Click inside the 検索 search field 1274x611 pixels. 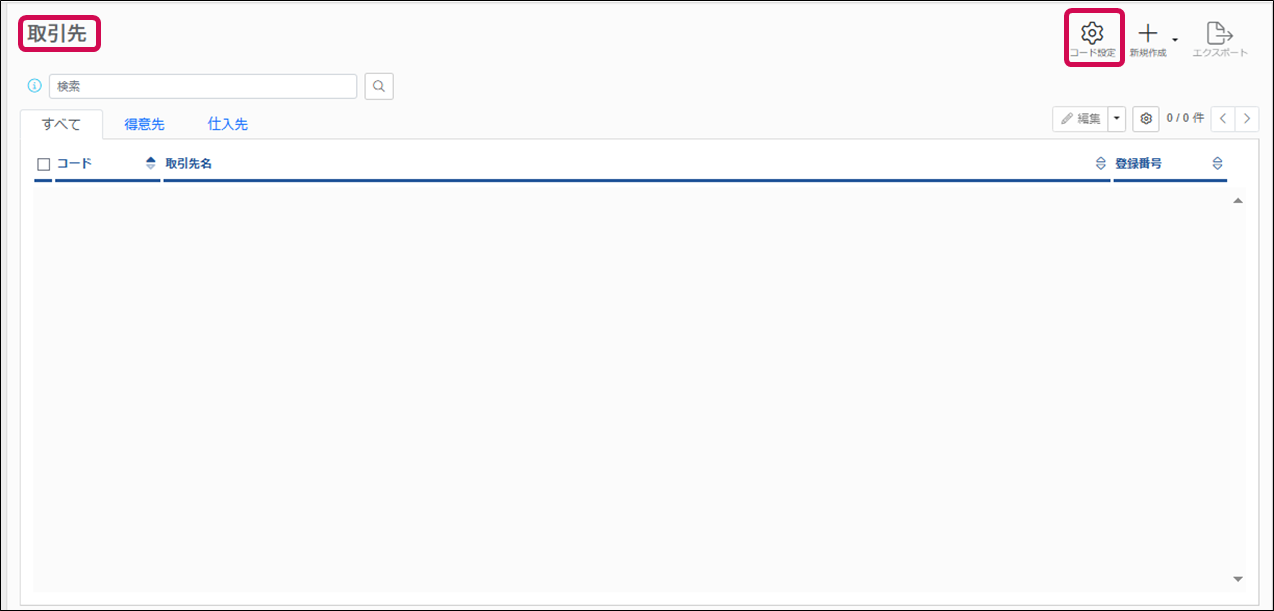pos(203,86)
